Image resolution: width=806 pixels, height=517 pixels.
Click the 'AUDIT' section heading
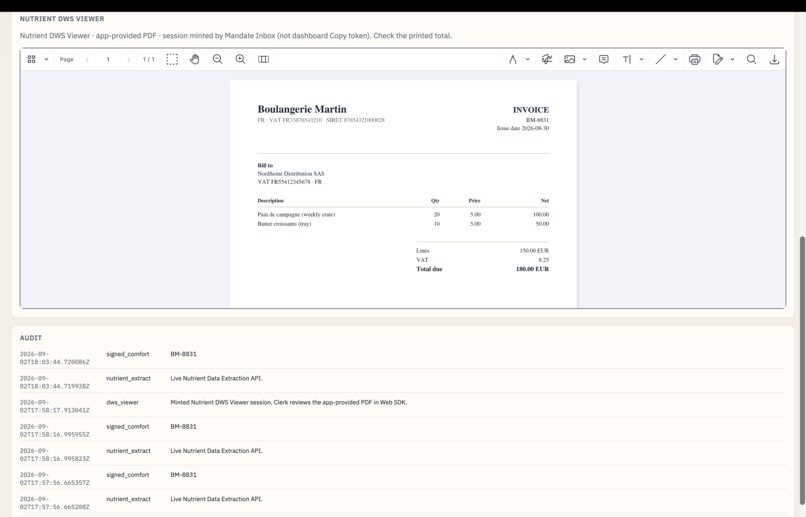click(x=31, y=338)
